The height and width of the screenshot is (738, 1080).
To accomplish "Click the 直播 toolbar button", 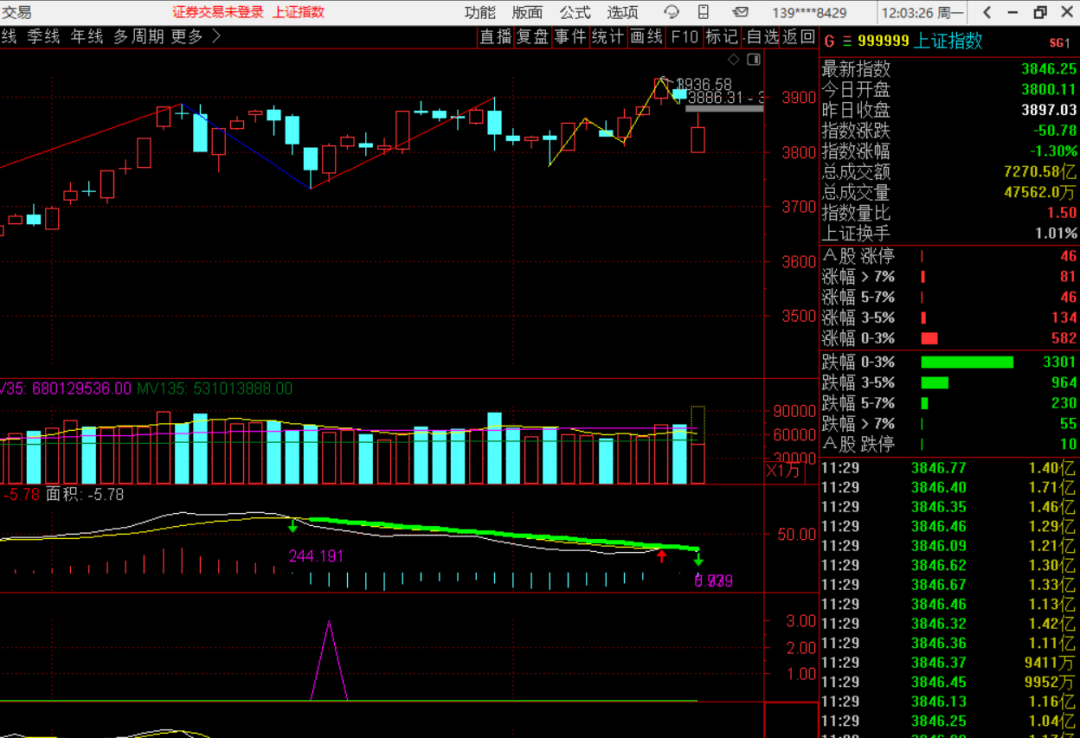I will (x=496, y=37).
